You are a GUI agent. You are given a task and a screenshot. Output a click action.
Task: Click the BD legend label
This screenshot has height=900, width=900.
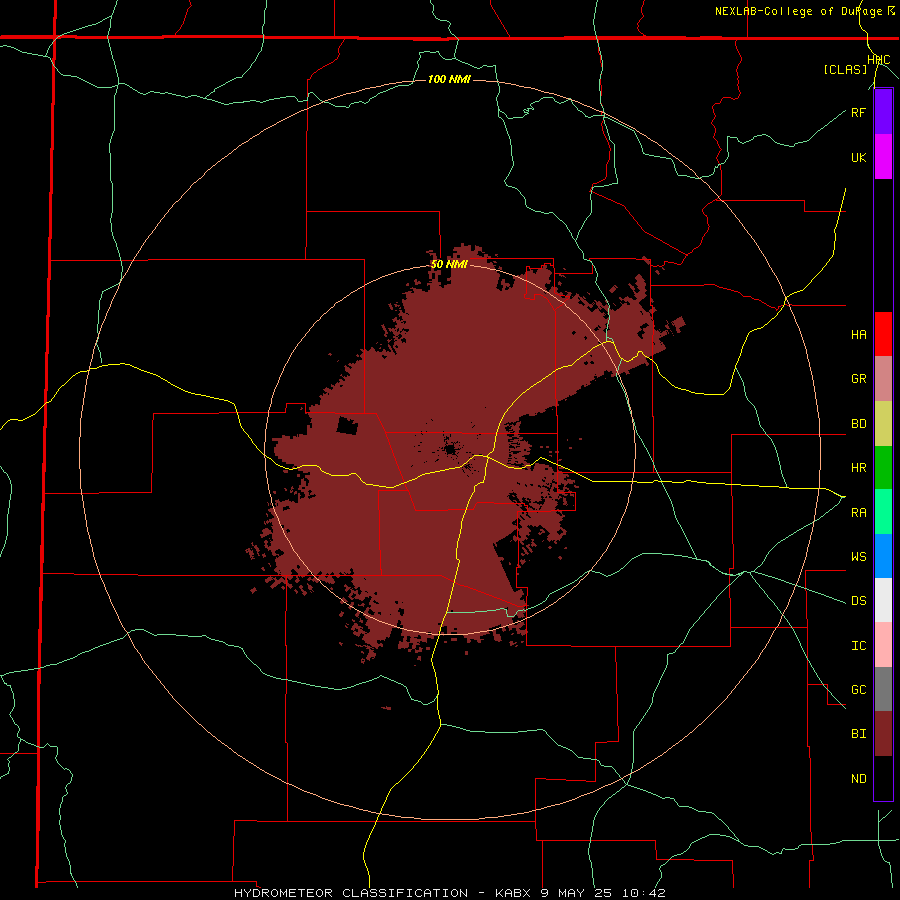(x=858, y=424)
